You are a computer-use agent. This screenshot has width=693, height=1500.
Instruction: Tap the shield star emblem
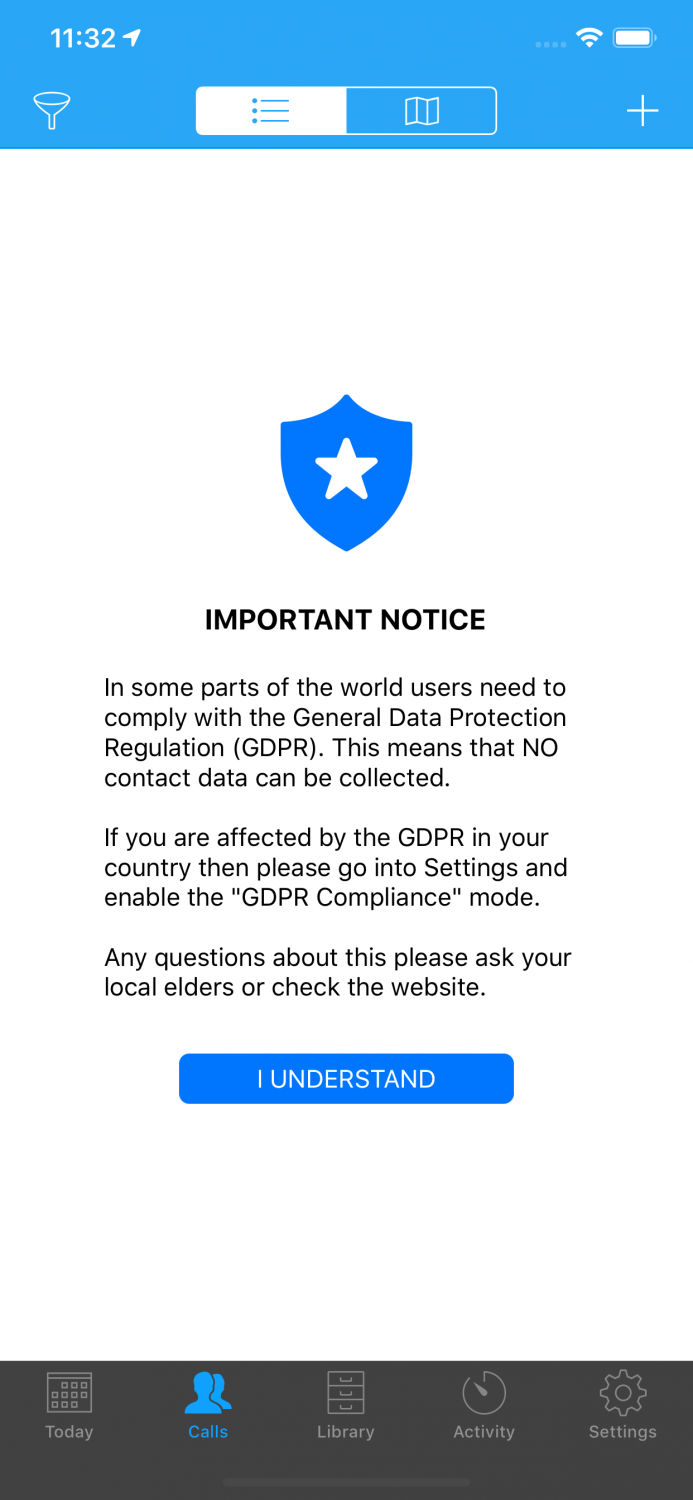[346, 471]
